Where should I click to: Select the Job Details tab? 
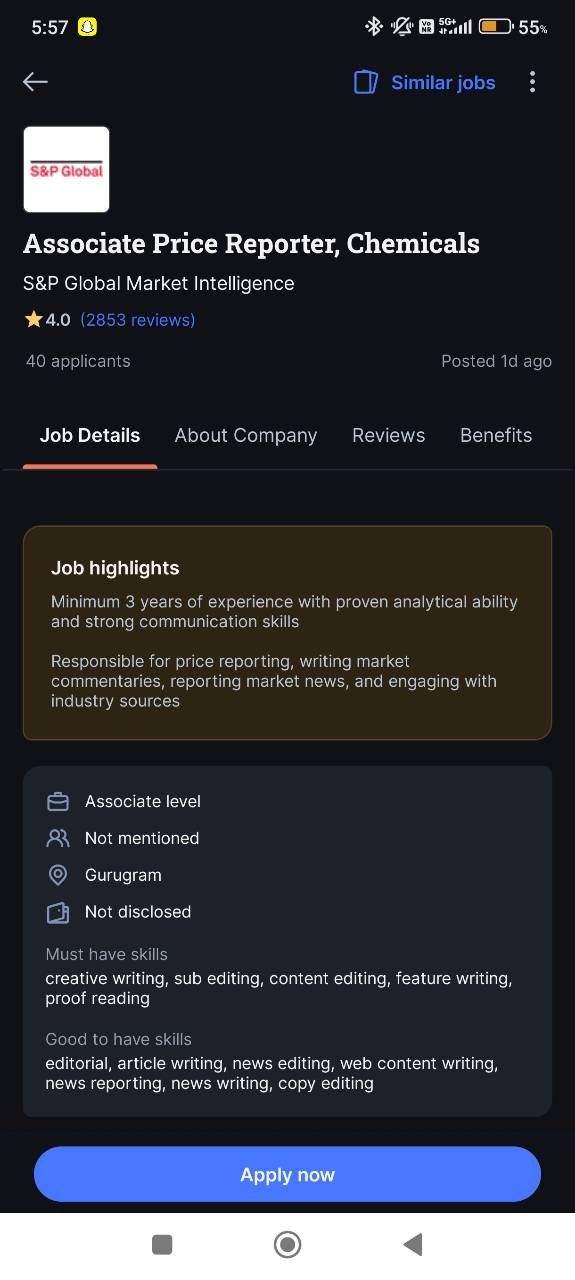(x=90, y=436)
